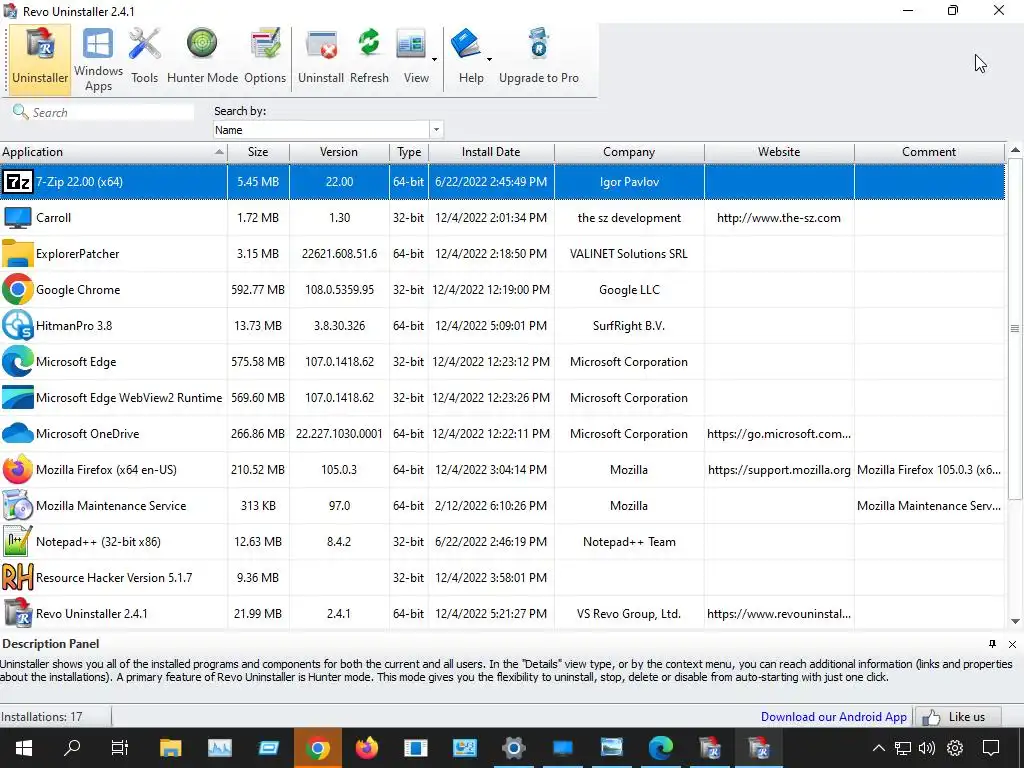Select the 7-Zip 22.00 icon
Image resolution: width=1024 pixels, height=768 pixels.
tap(18, 182)
